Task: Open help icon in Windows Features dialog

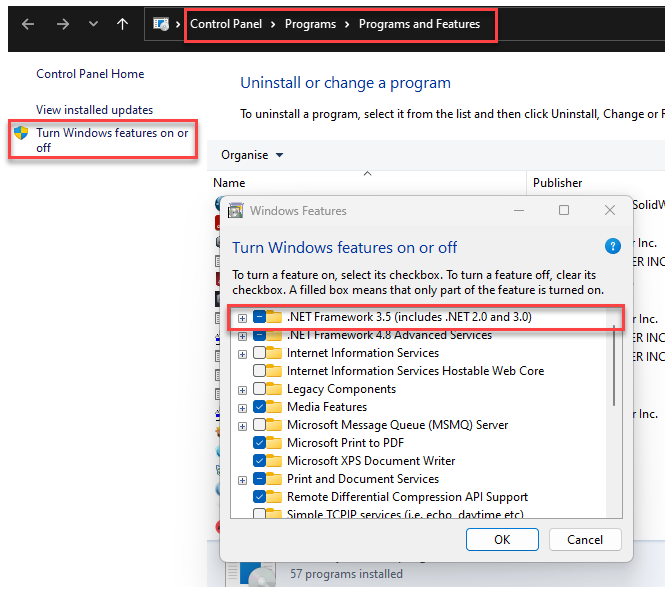Action: click(x=612, y=246)
